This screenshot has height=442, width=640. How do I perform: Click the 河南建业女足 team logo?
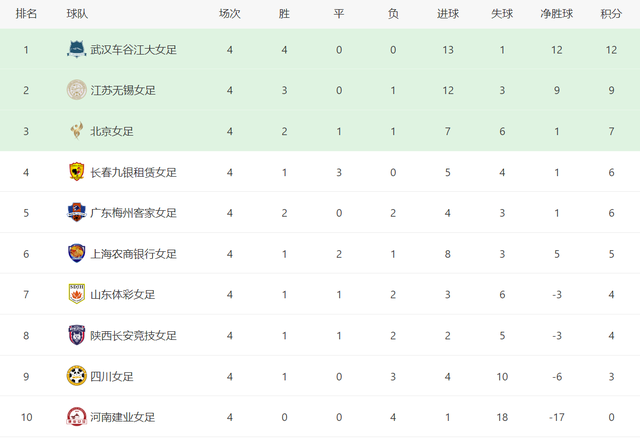[76, 417]
